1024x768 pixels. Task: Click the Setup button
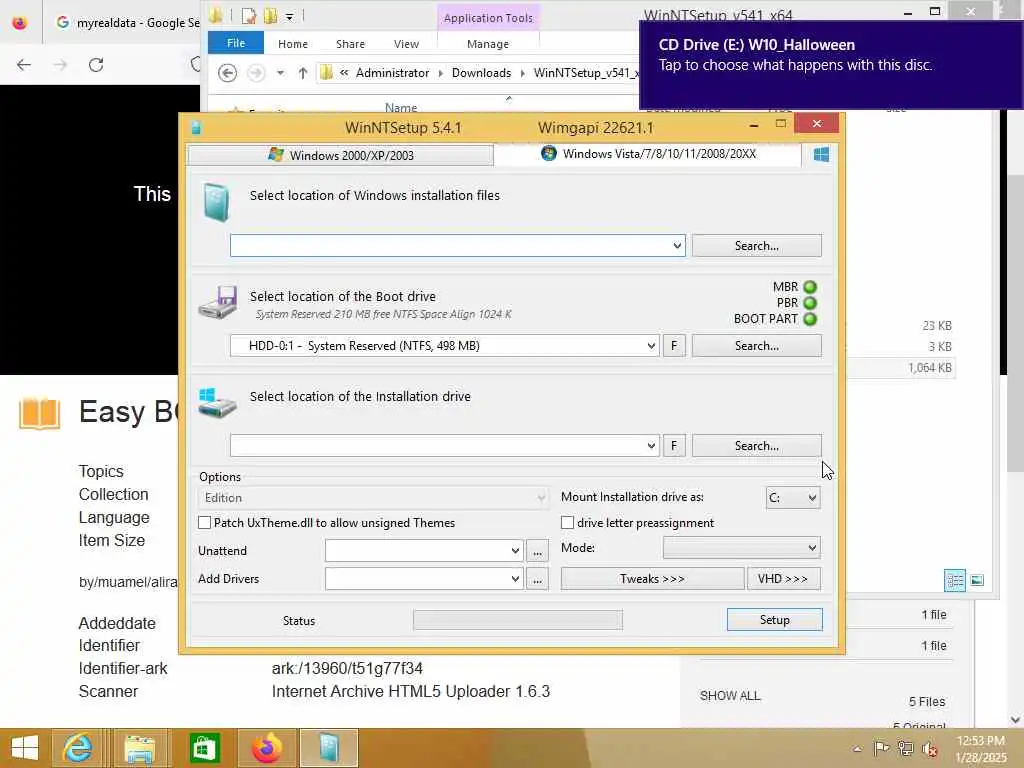click(x=775, y=620)
